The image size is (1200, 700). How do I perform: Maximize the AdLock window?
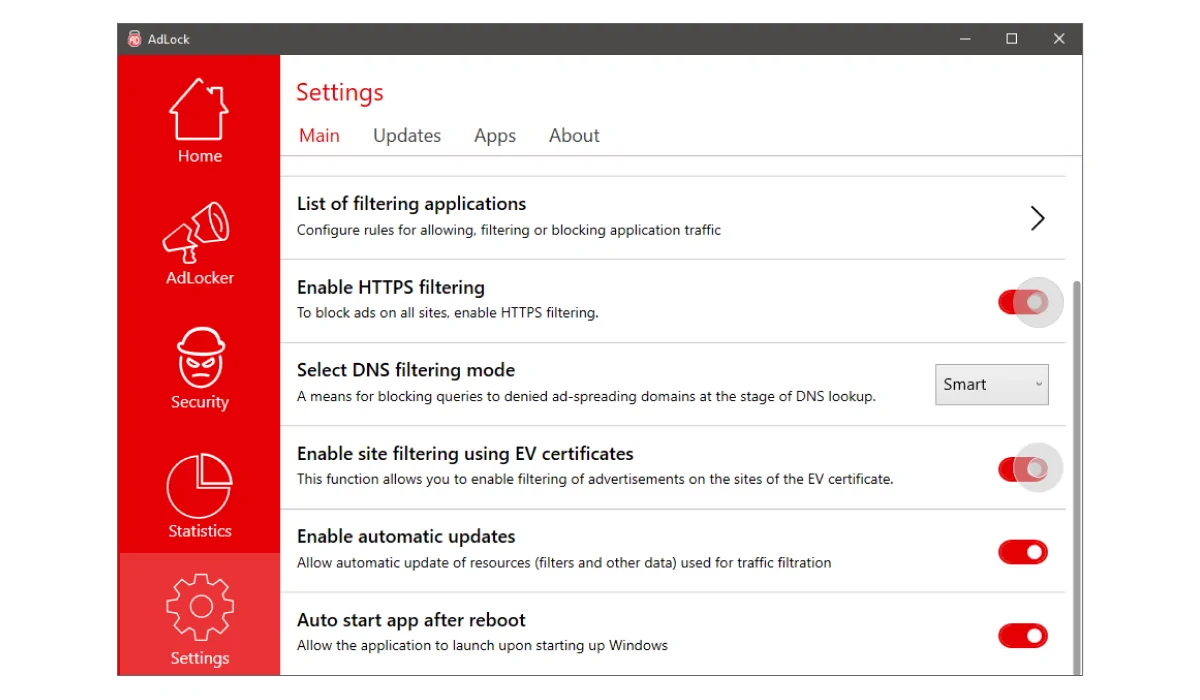pos(1012,39)
